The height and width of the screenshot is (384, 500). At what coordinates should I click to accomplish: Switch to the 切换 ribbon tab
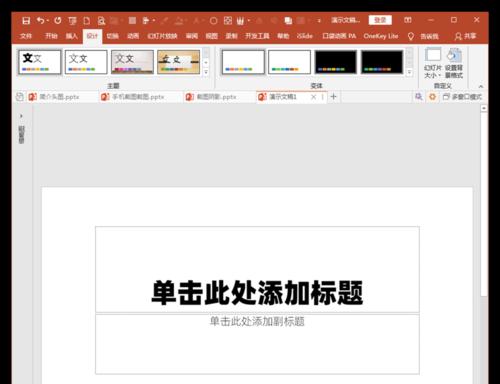[113, 36]
